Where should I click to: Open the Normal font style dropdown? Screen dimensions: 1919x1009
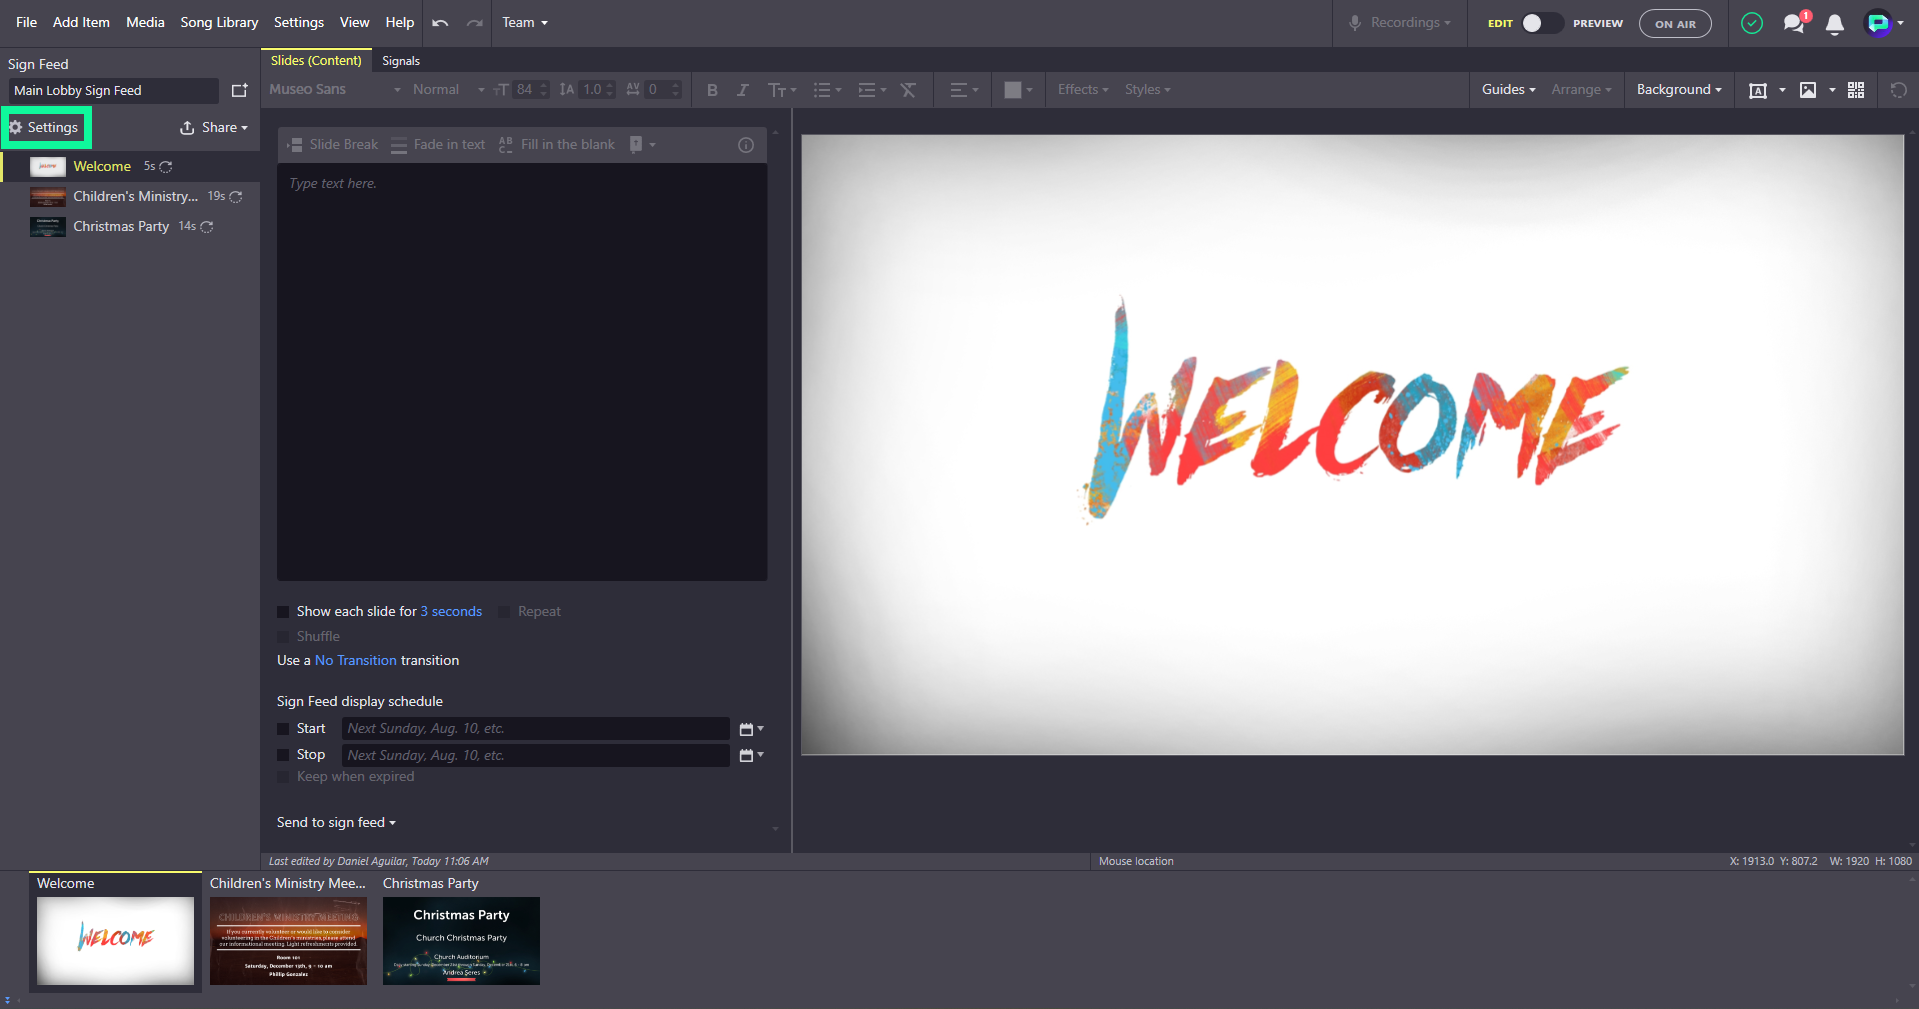coord(448,90)
